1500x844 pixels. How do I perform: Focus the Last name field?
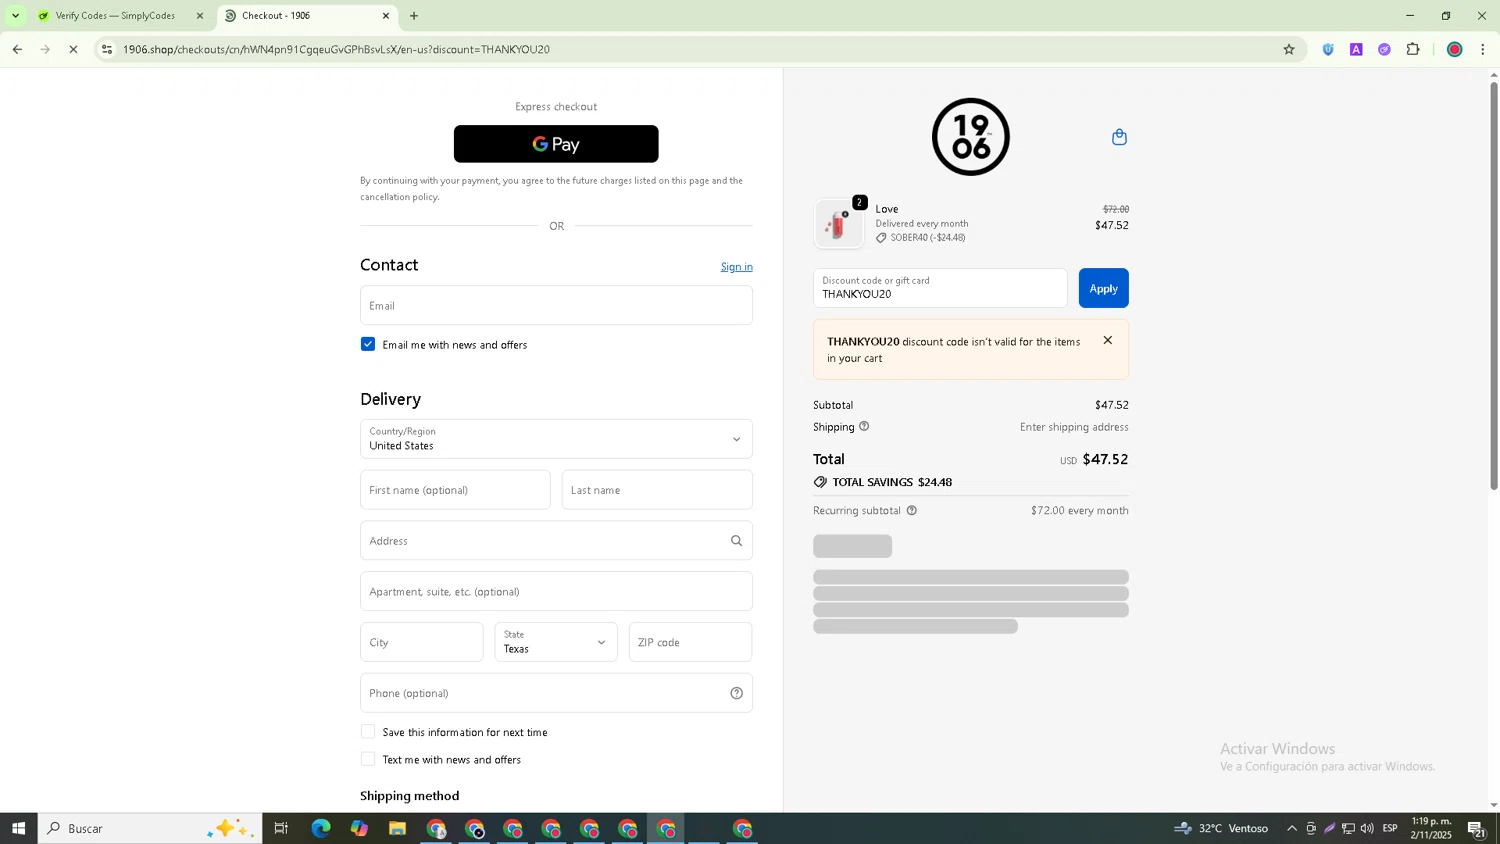[x=657, y=490]
